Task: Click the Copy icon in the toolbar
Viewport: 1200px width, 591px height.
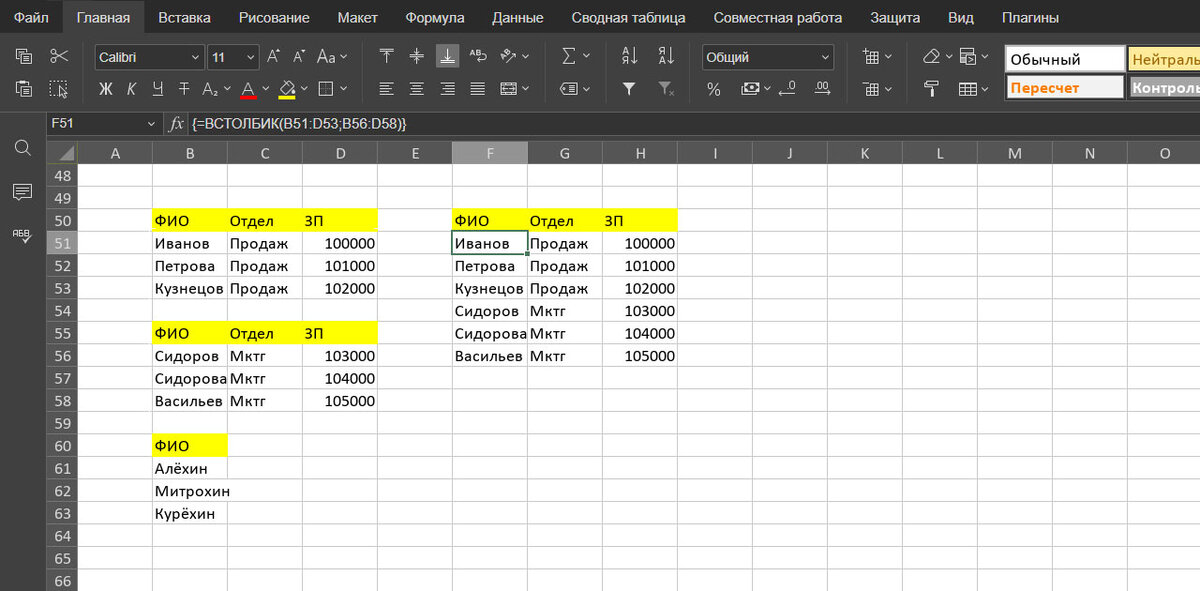Action: tap(24, 57)
